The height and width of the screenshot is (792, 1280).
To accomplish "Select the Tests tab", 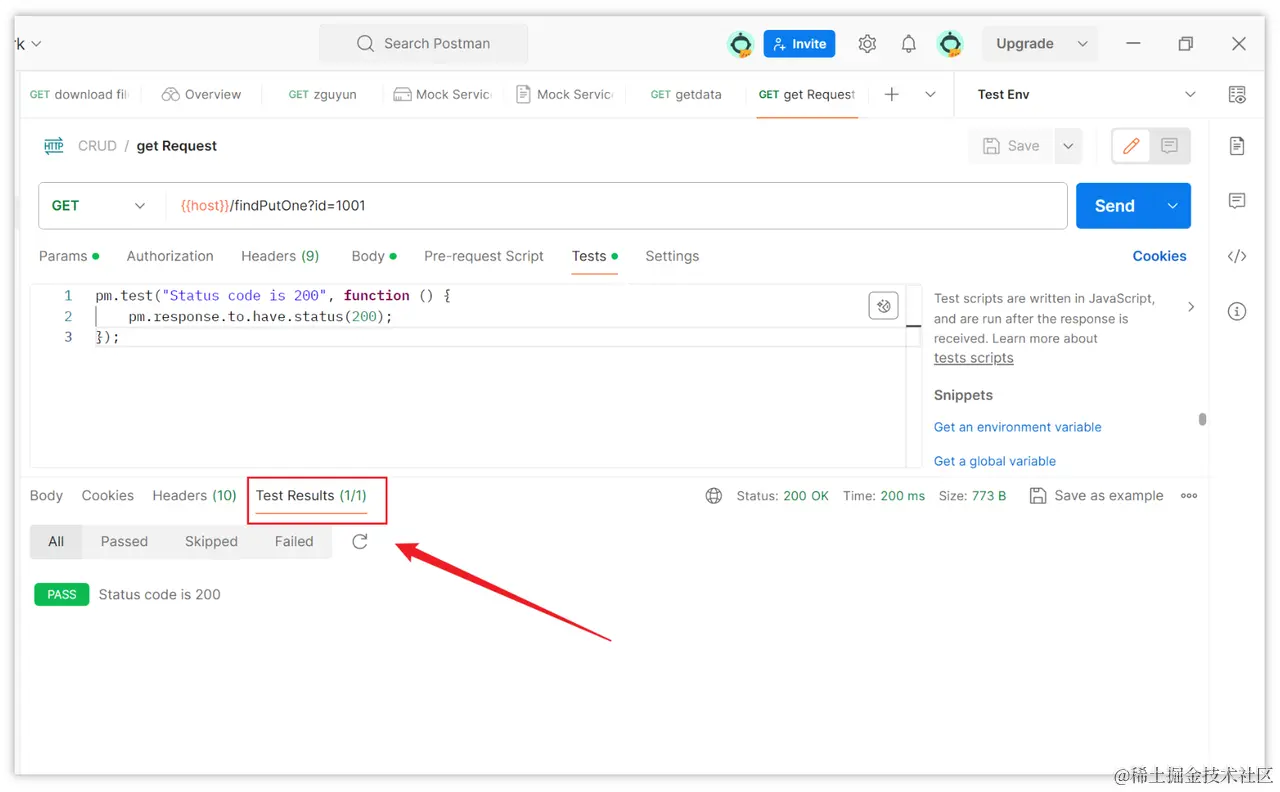I will coord(595,256).
